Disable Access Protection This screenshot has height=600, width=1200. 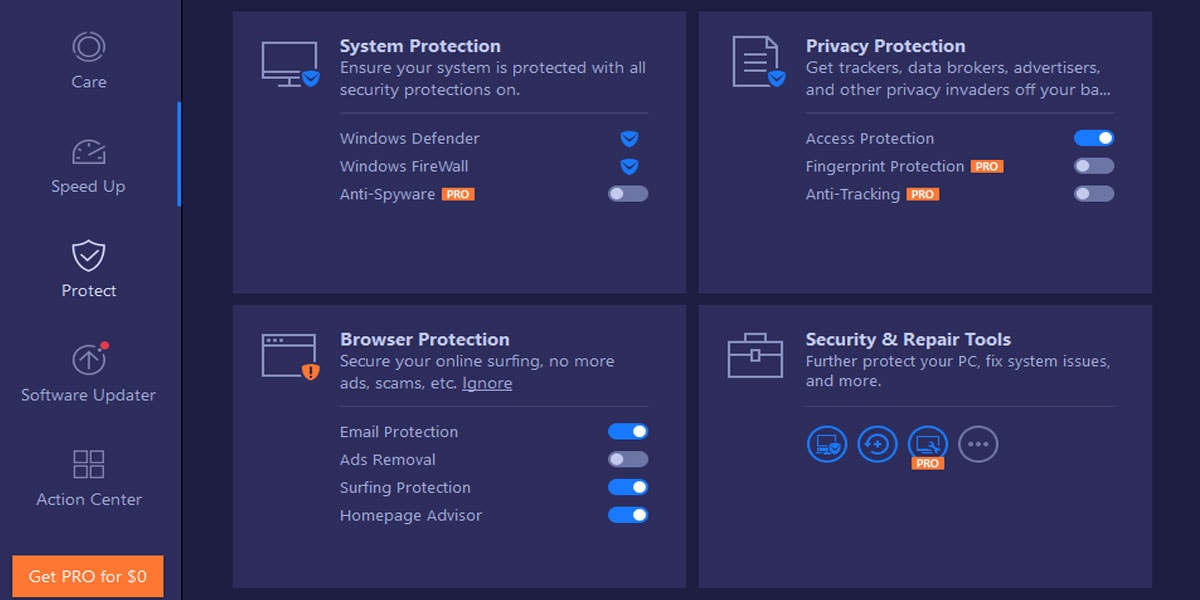click(x=1093, y=137)
